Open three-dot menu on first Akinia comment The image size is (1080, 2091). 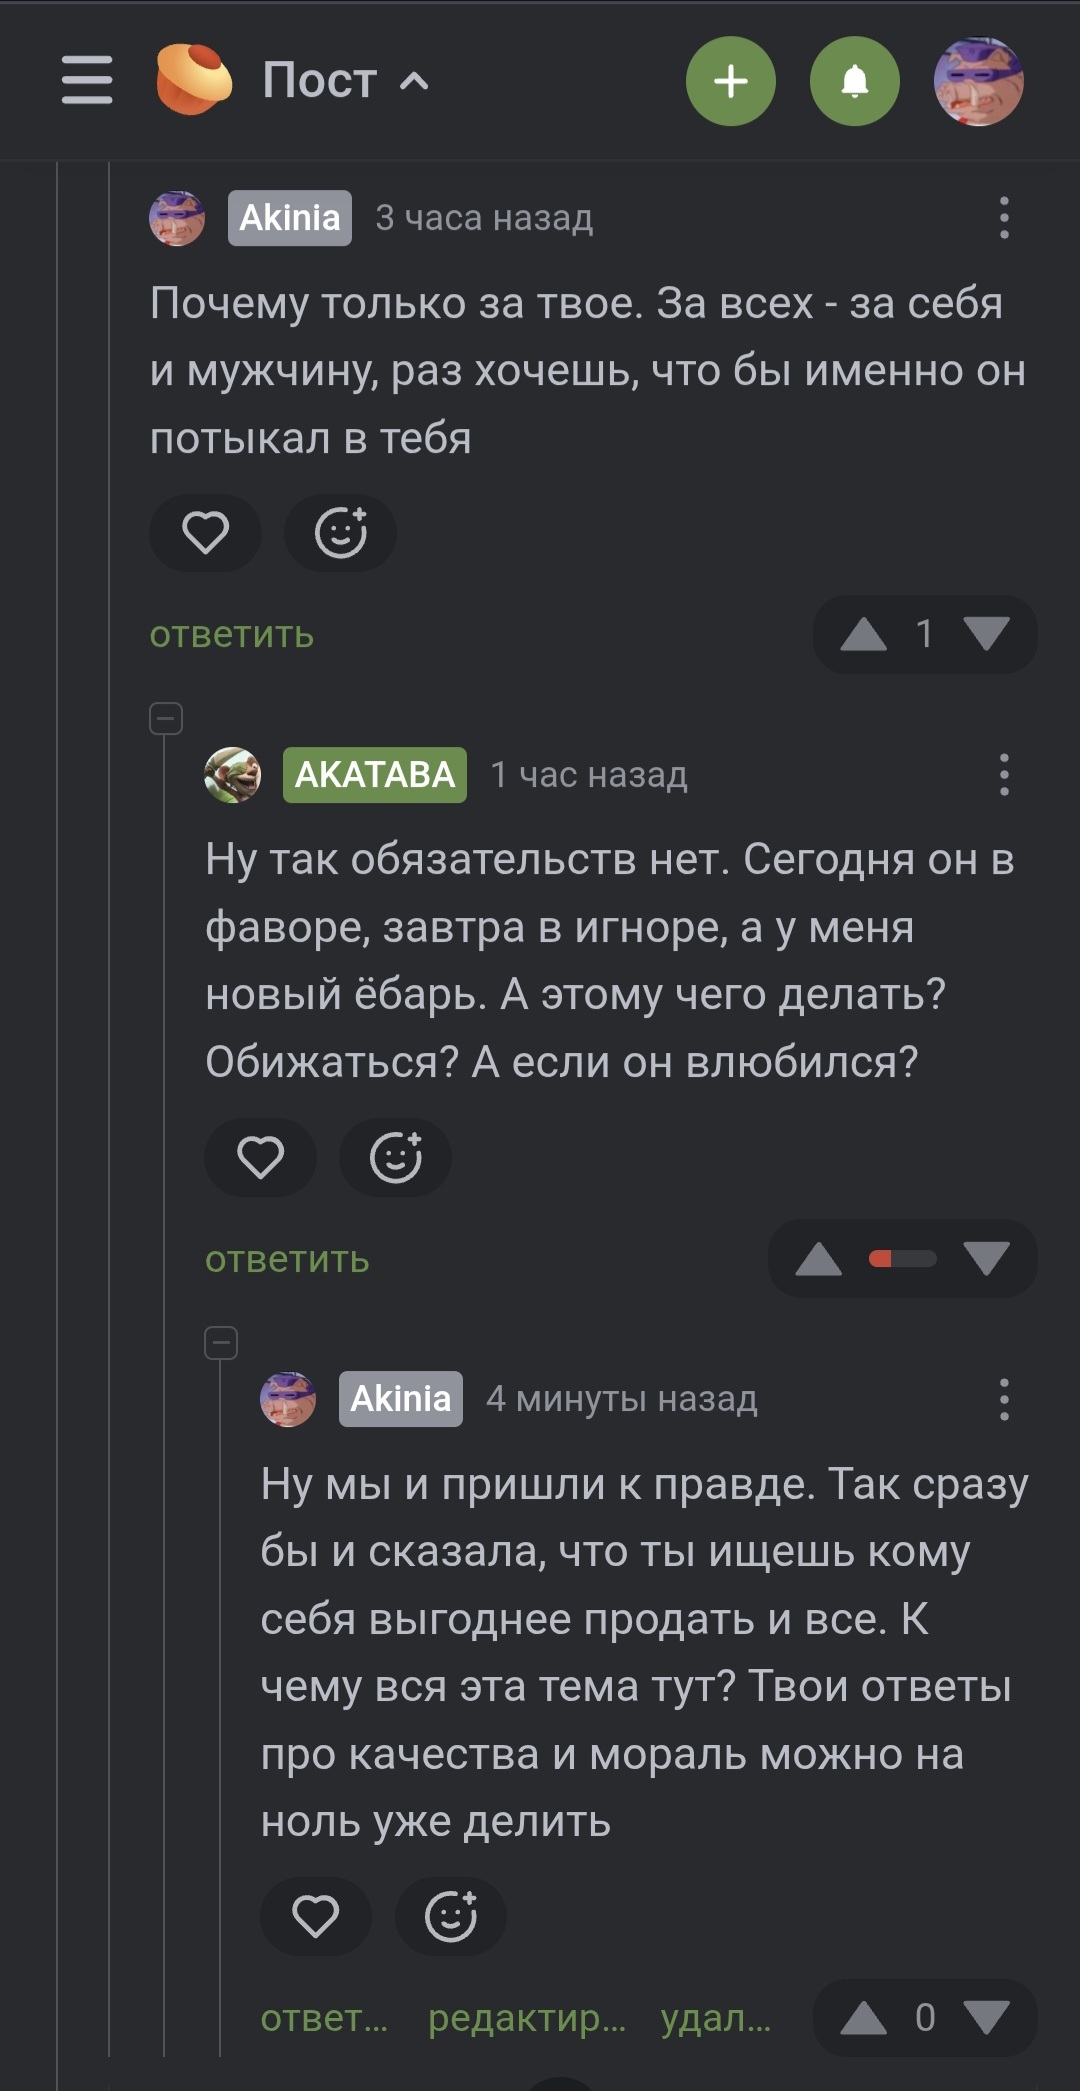coord(1004,218)
